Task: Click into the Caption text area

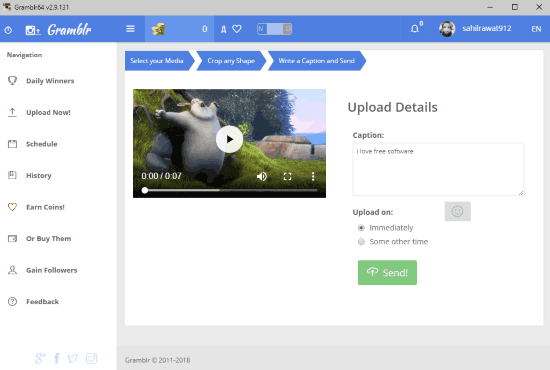Action: pos(438,169)
